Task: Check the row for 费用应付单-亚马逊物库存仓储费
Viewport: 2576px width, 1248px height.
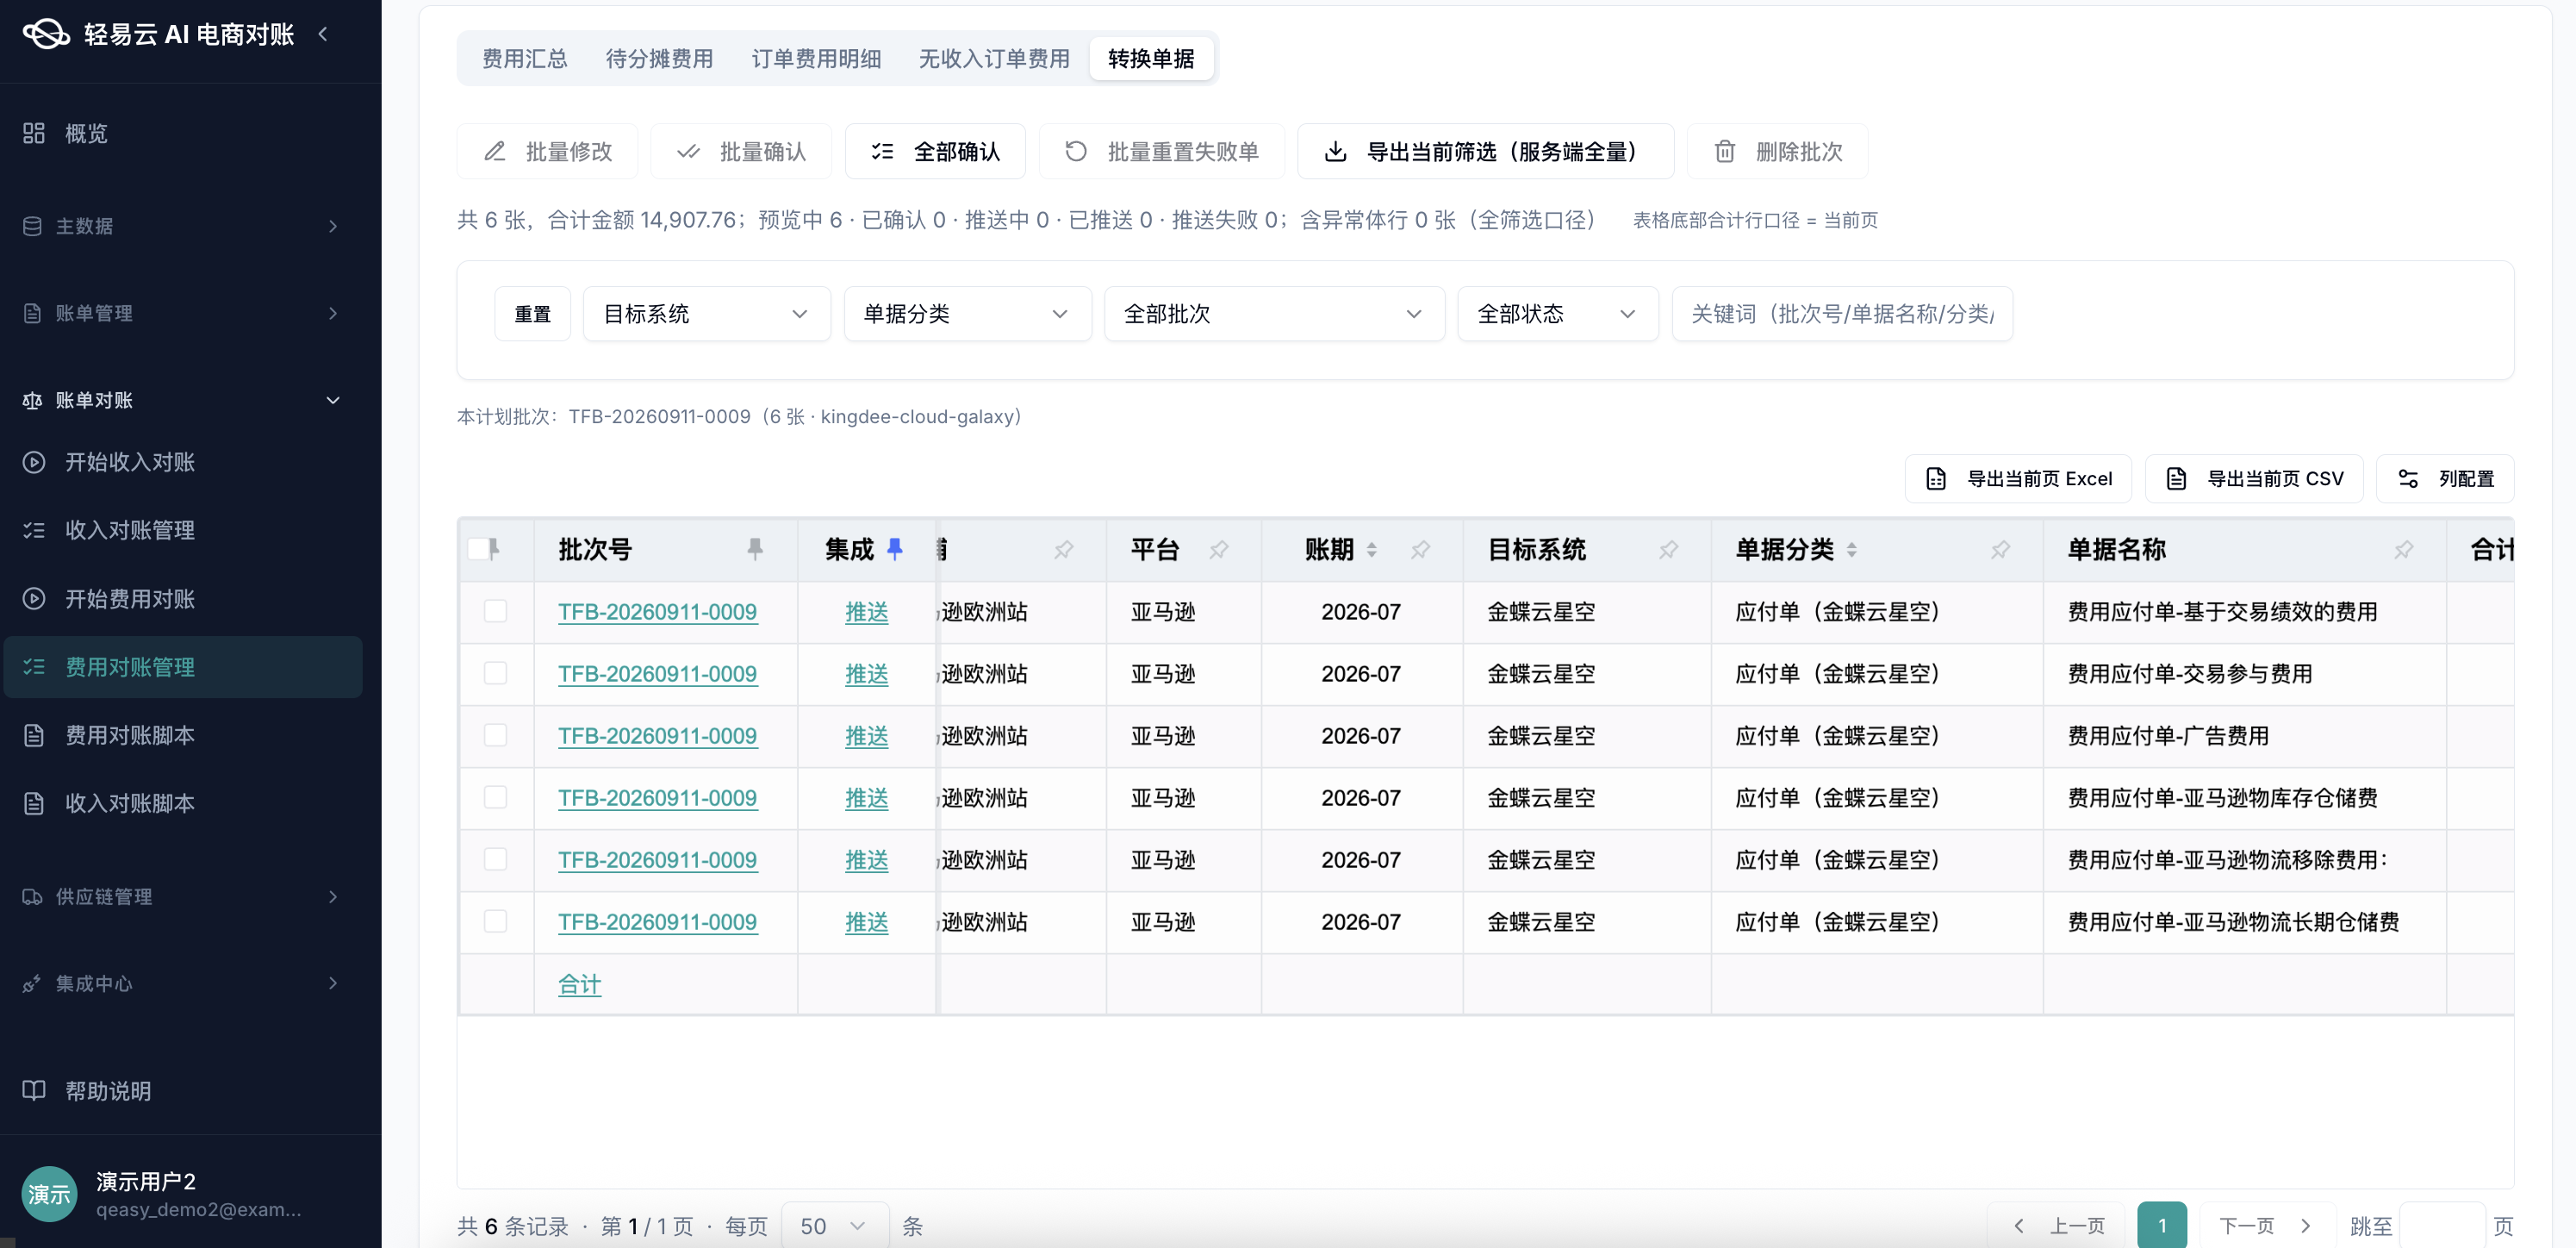Action: click(x=495, y=797)
